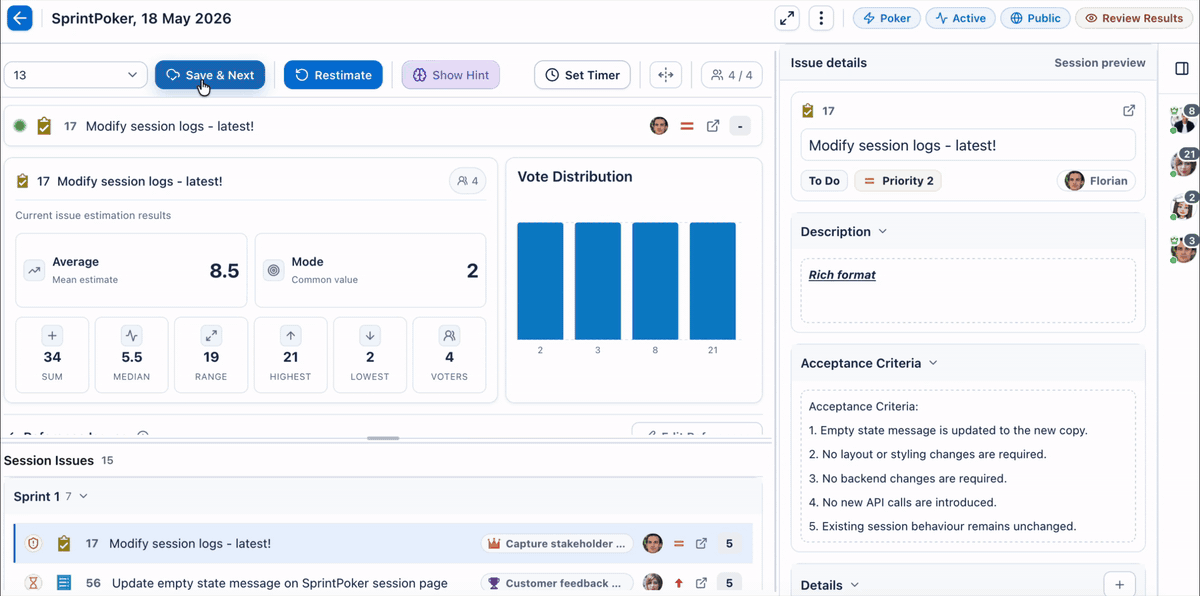The height and width of the screenshot is (596, 1200).
Task: Open the three-dot more options menu
Action: 821,18
